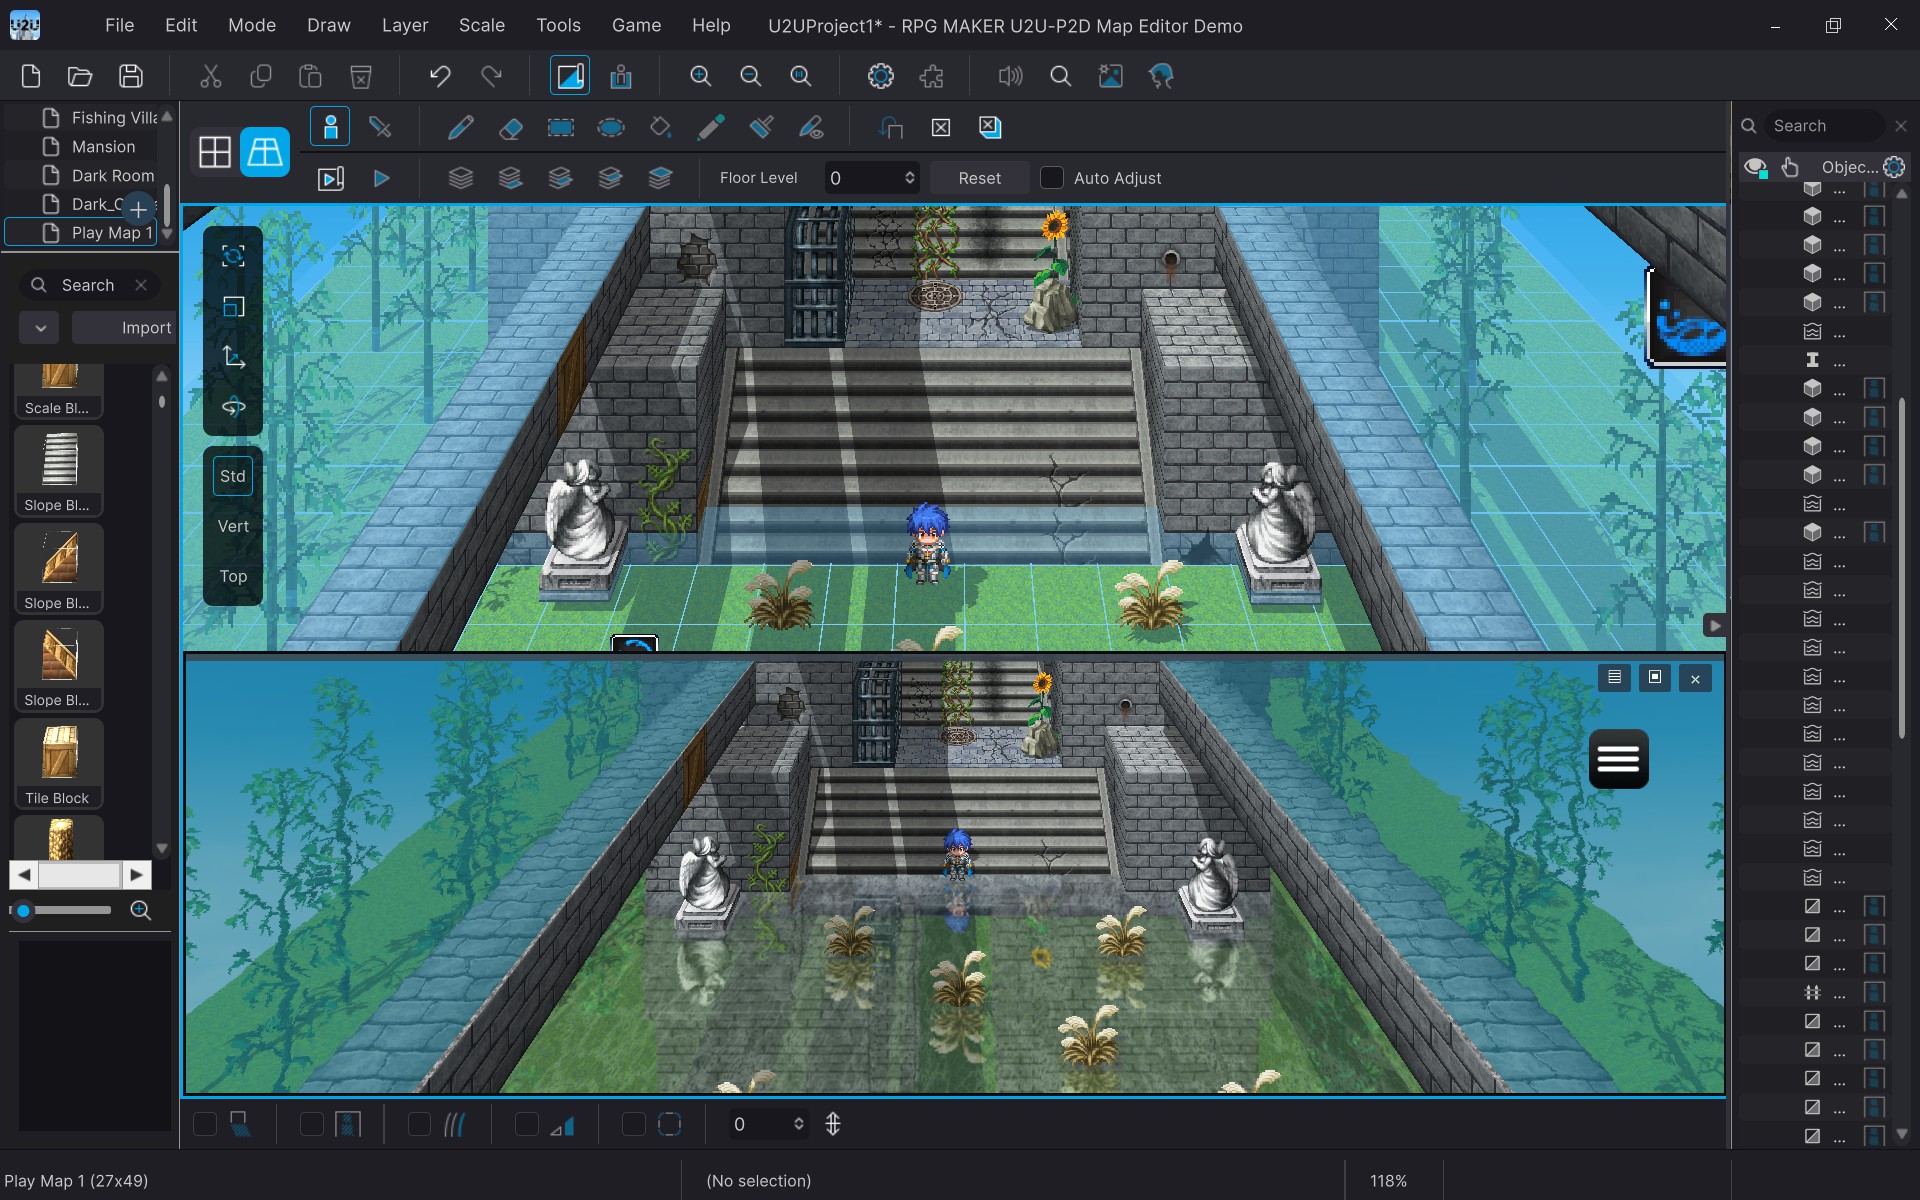1920x1200 pixels.
Task: Click the map list scroll down arrow
Action: coord(167,233)
